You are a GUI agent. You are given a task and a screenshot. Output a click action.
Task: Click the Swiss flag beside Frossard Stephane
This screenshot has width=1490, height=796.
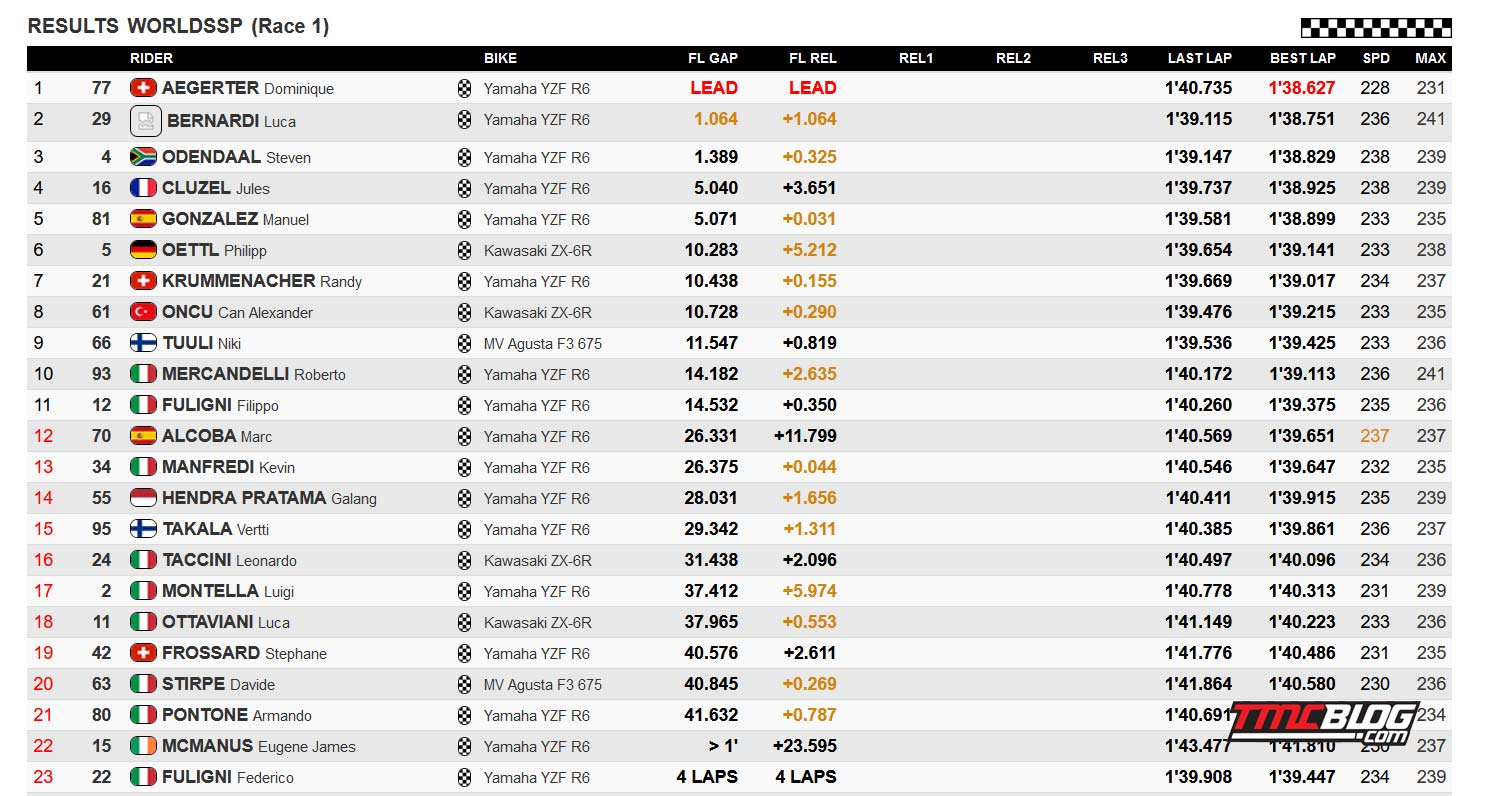(143, 653)
